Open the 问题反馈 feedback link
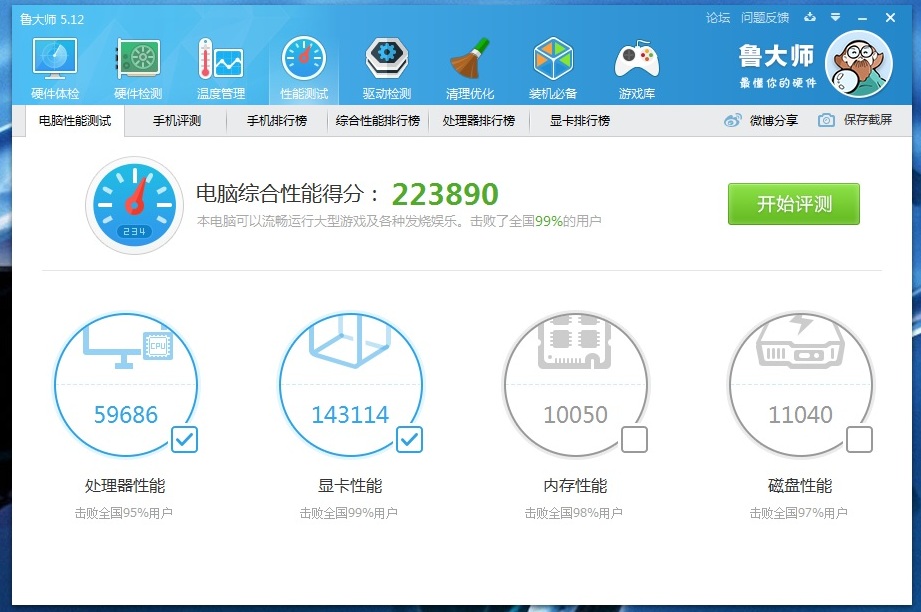The width and height of the screenshot is (921, 612). click(x=765, y=18)
